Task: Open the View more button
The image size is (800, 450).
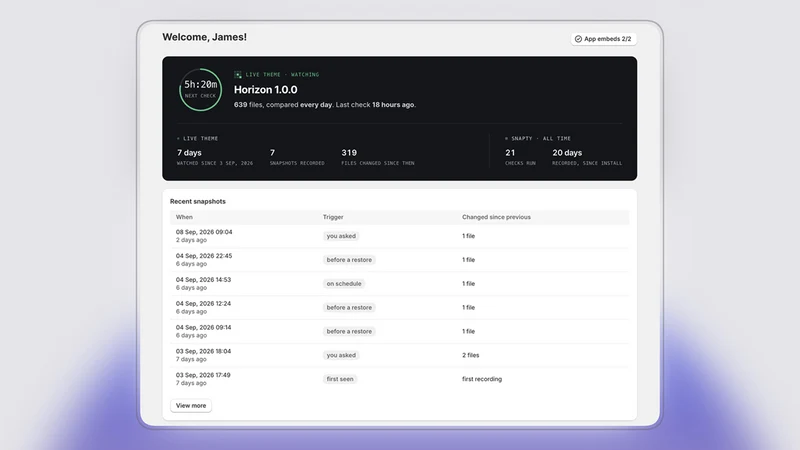Action: point(191,406)
